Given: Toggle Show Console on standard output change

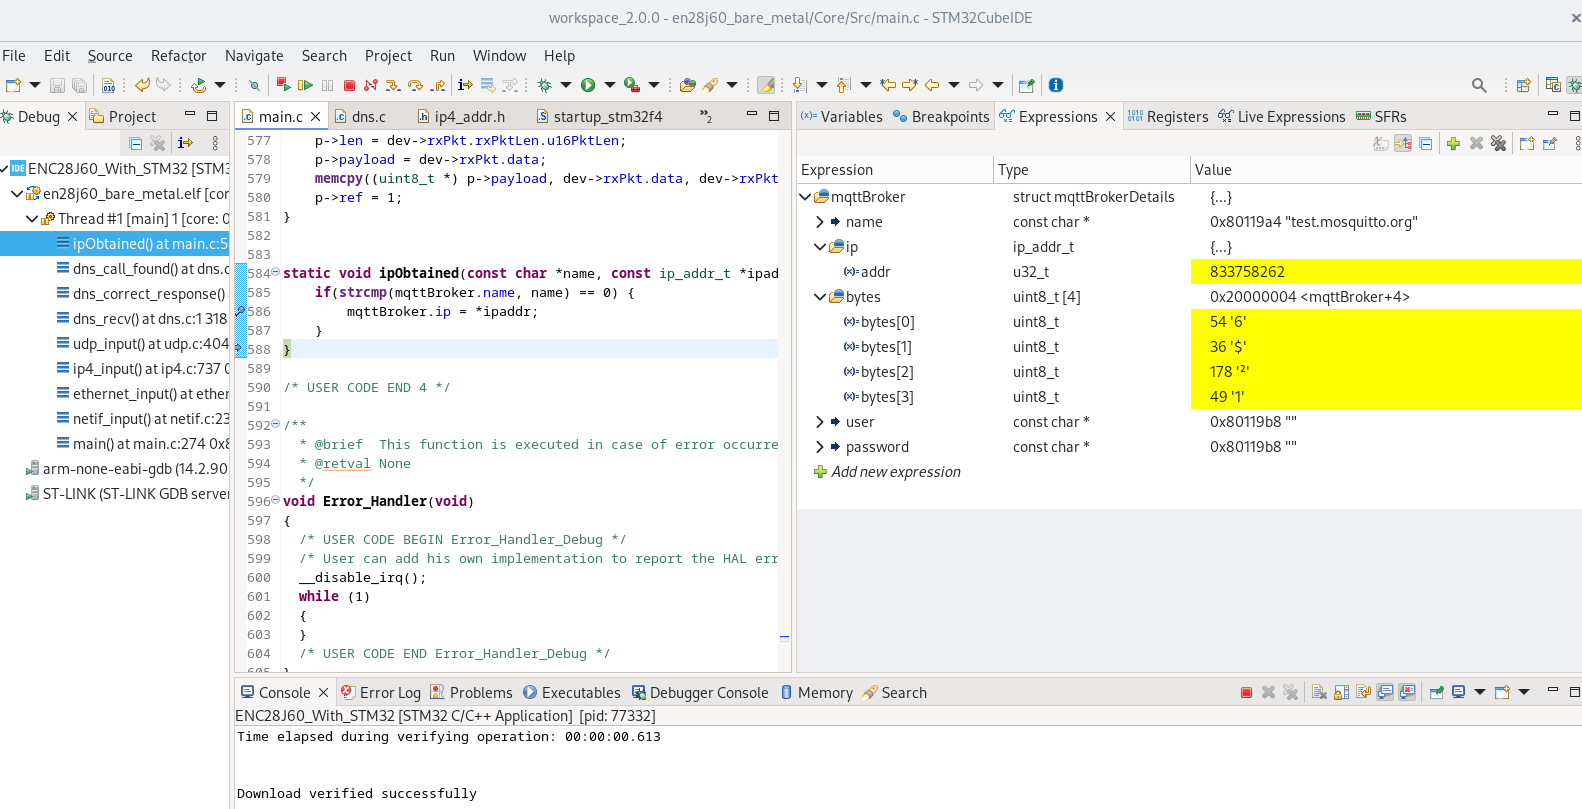Looking at the screenshot, I should click(1385, 692).
